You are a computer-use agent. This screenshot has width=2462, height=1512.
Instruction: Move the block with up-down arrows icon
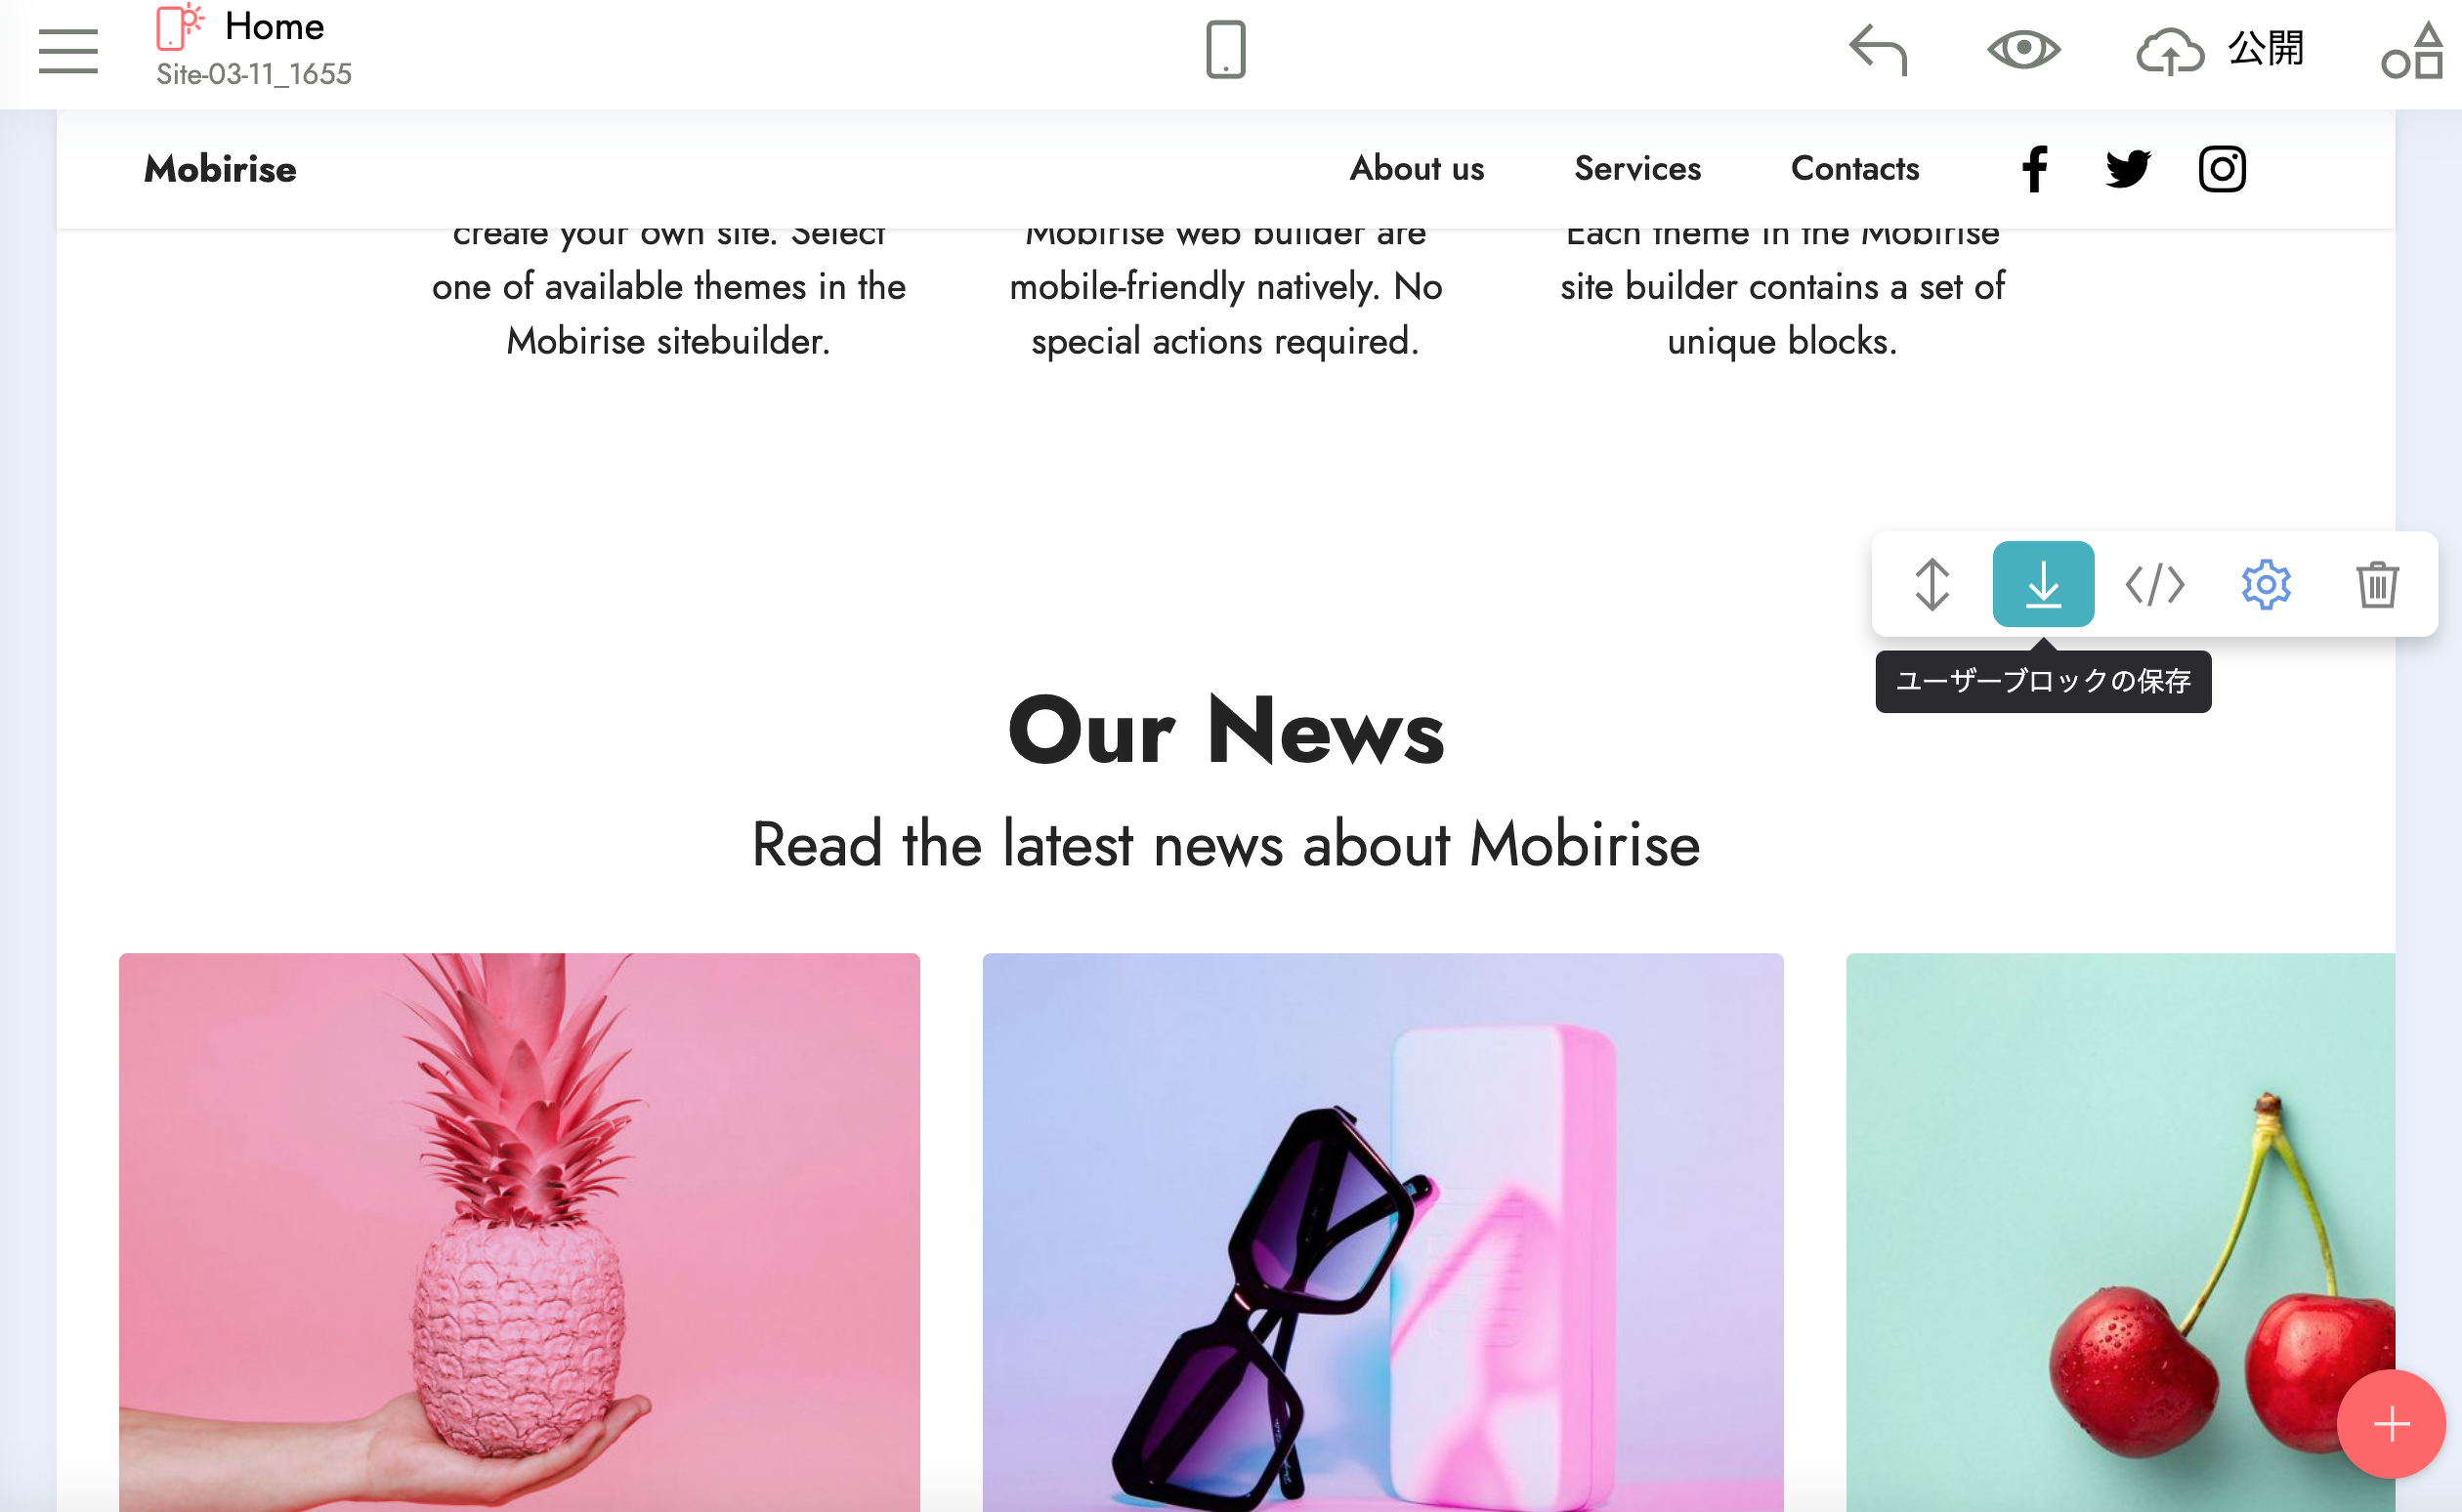pyautogui.click(x=1932, y=584)
